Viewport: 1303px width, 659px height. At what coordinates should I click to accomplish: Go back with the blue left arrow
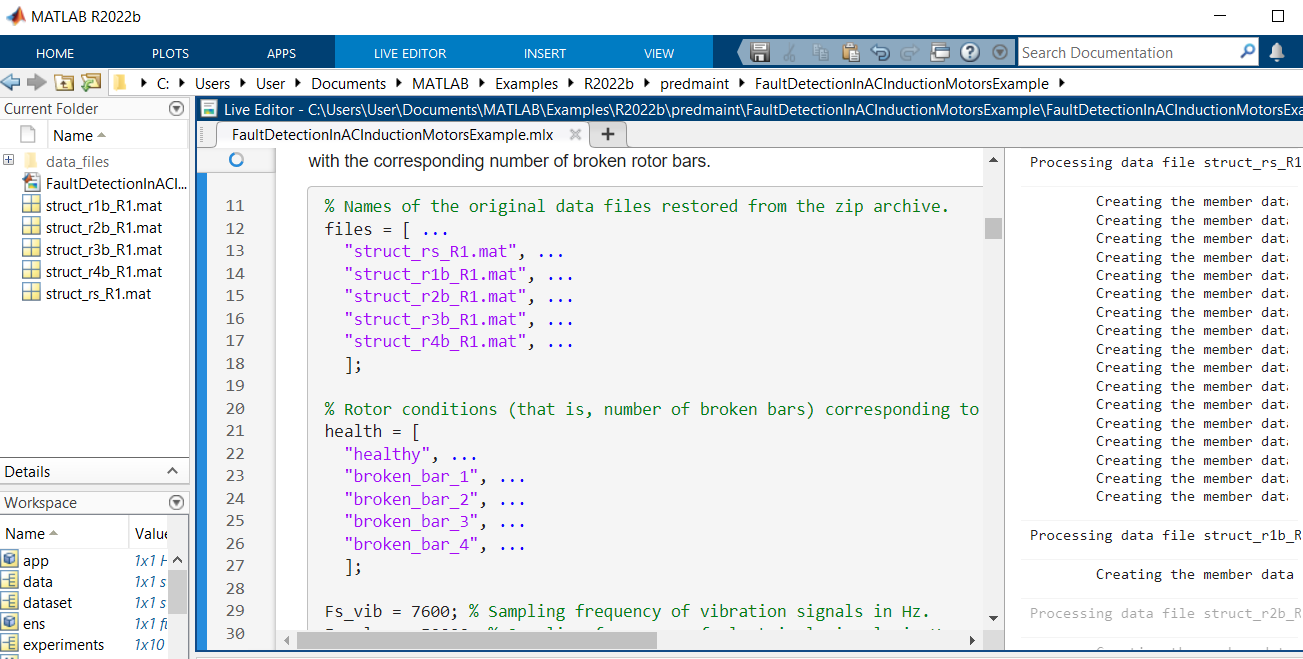[10, 83]
